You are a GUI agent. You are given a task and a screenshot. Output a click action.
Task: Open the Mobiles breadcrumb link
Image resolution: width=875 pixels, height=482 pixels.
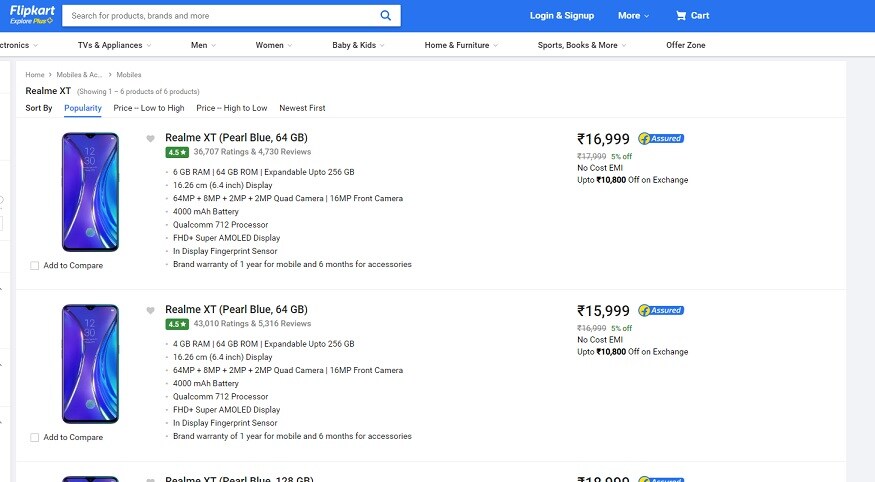(128, 75)
